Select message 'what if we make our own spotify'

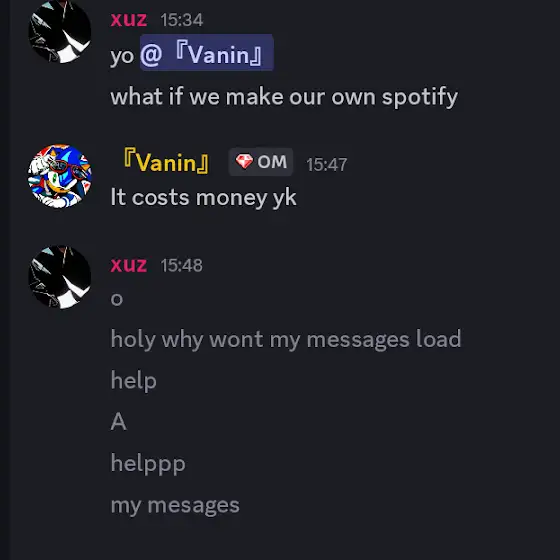click(x=284, y=97)
